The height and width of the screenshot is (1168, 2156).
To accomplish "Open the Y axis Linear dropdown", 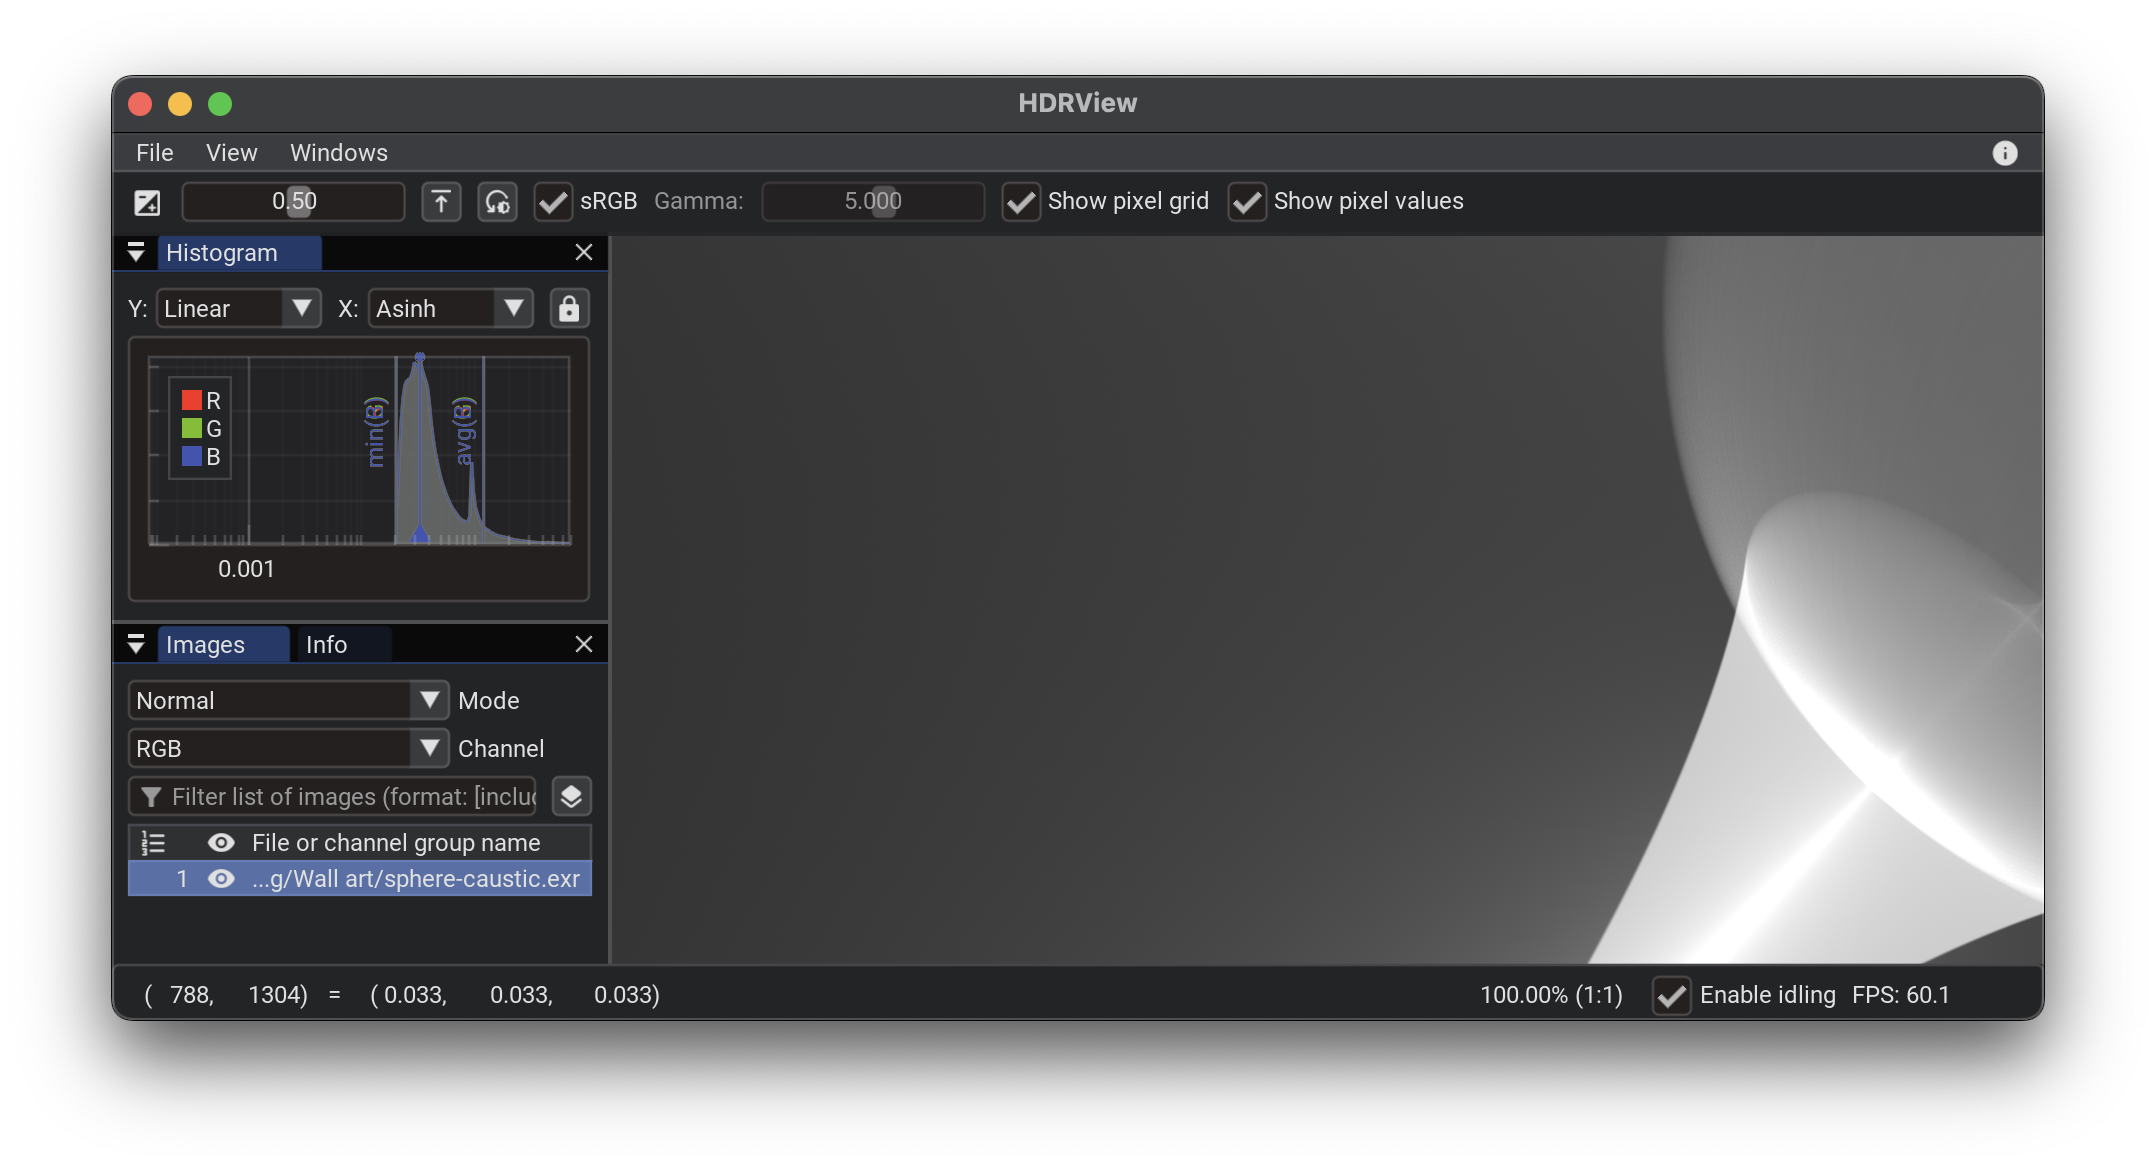I will point(238,309).
